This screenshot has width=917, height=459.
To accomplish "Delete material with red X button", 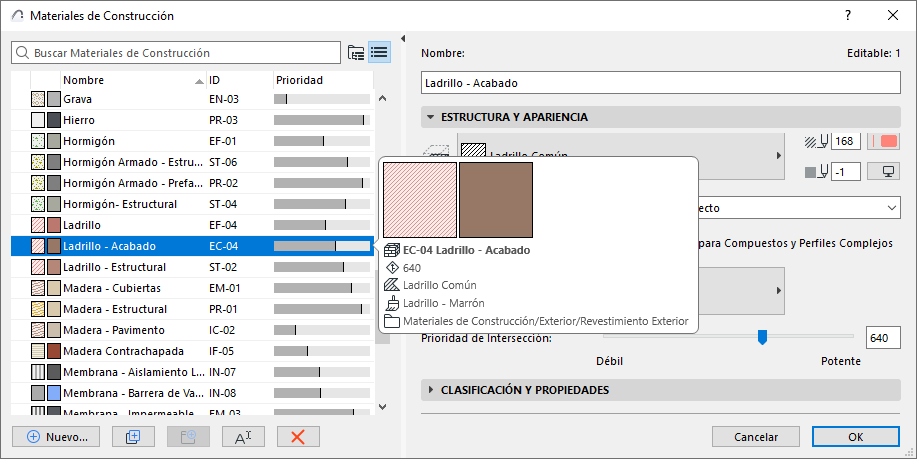I will coord(298,436).
